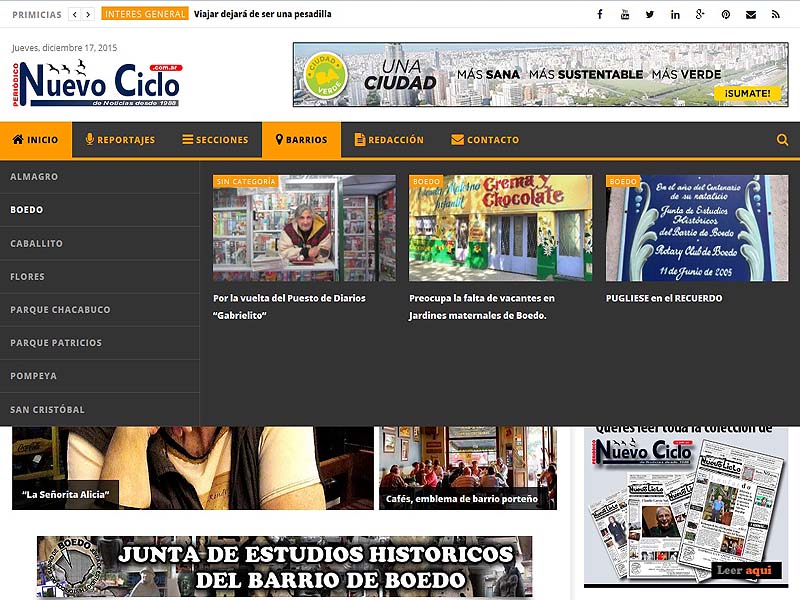Open the Crema y Chocolate article thumbnail

point(501,228)
